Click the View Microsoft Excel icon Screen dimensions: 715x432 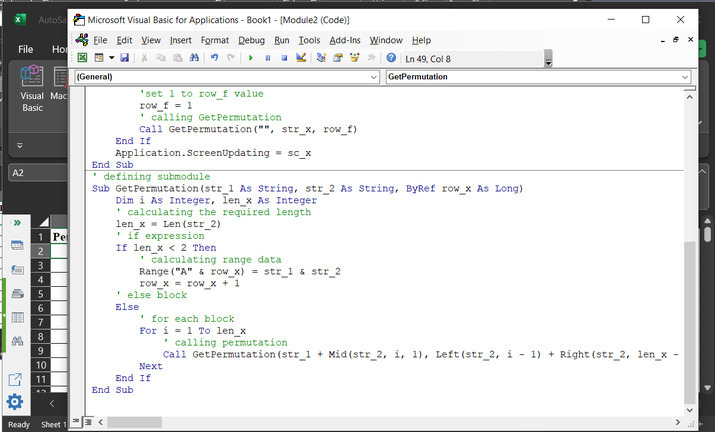(x=82, y=58)
